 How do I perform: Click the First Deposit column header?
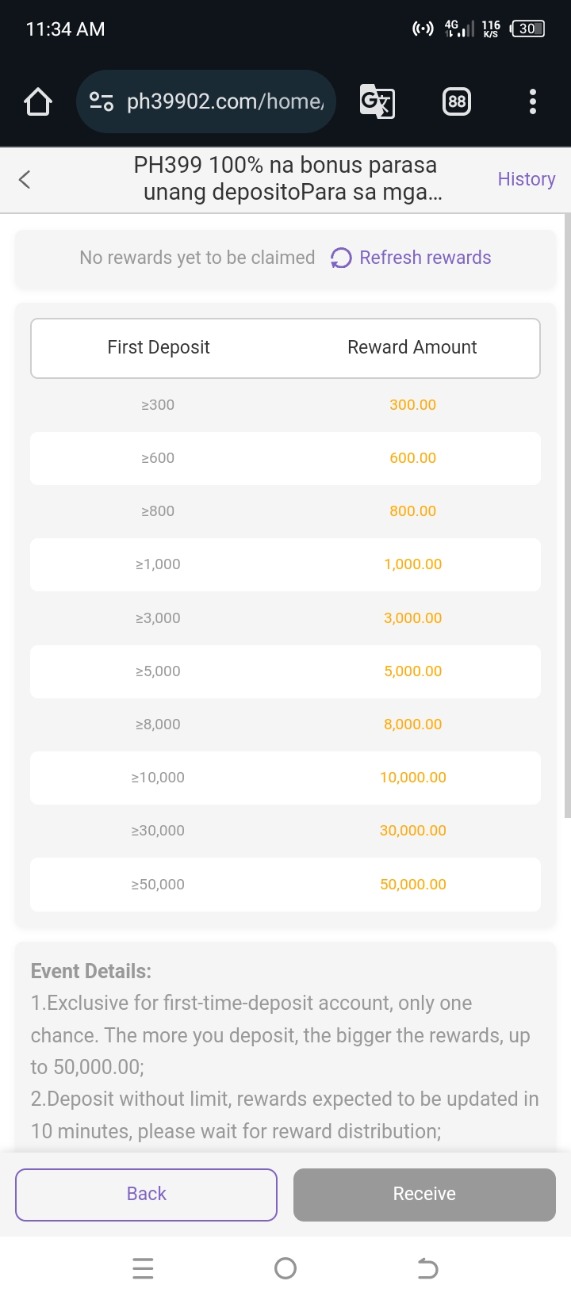coord(158,347)
